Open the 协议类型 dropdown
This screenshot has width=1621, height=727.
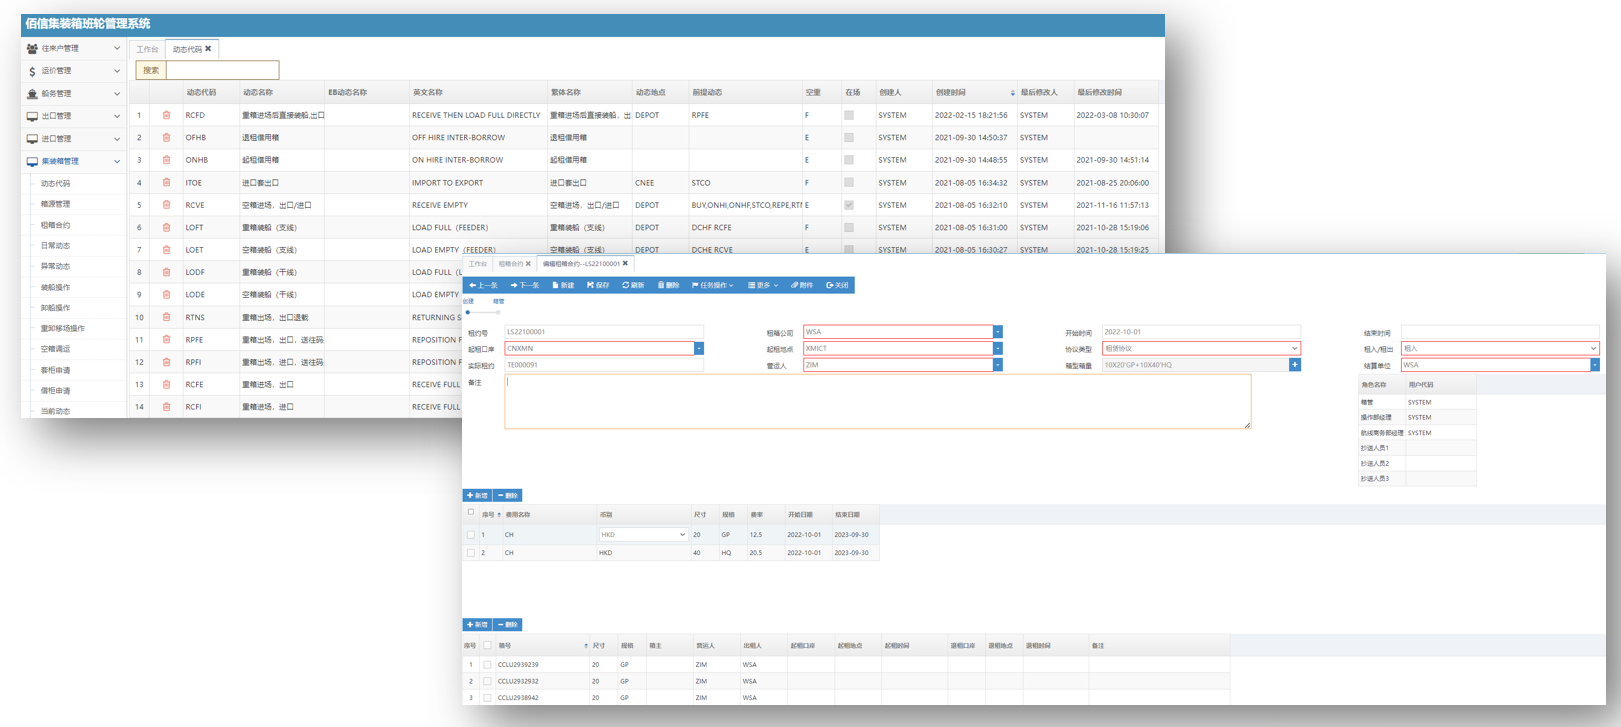1200,349
